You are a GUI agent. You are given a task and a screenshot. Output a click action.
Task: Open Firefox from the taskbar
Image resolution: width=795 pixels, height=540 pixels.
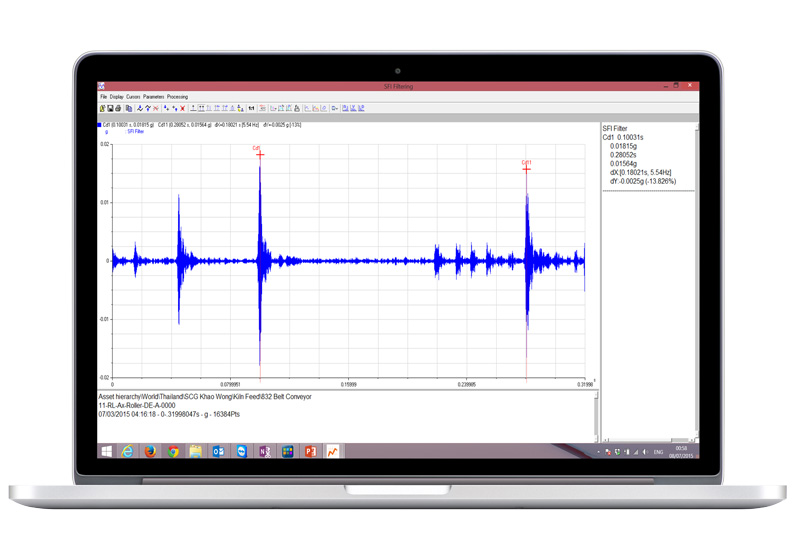pos(150,452)
